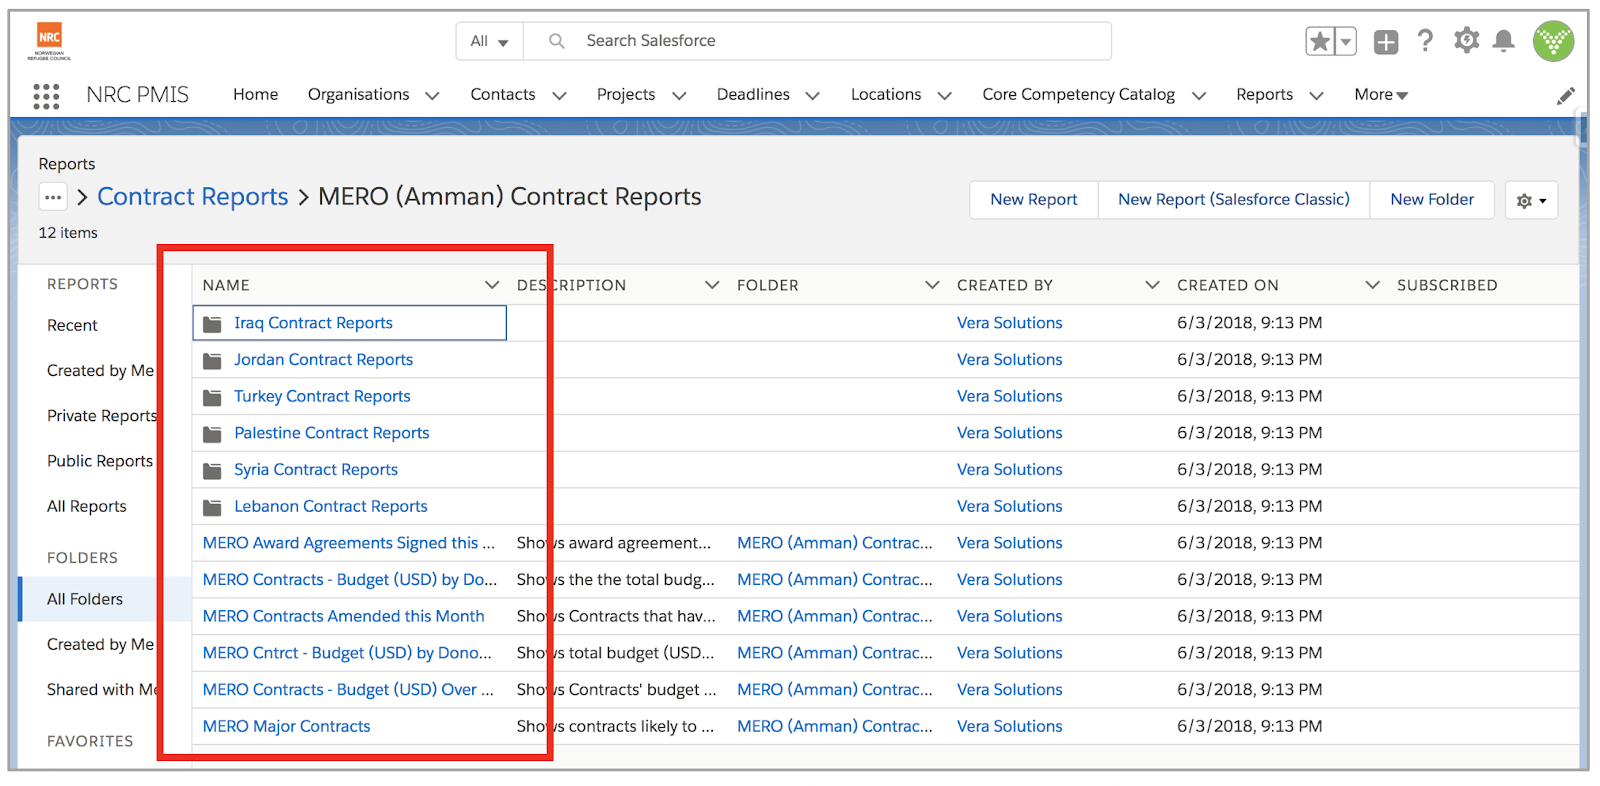Expand the Reports tab chevron

(x=1316, y=95)
